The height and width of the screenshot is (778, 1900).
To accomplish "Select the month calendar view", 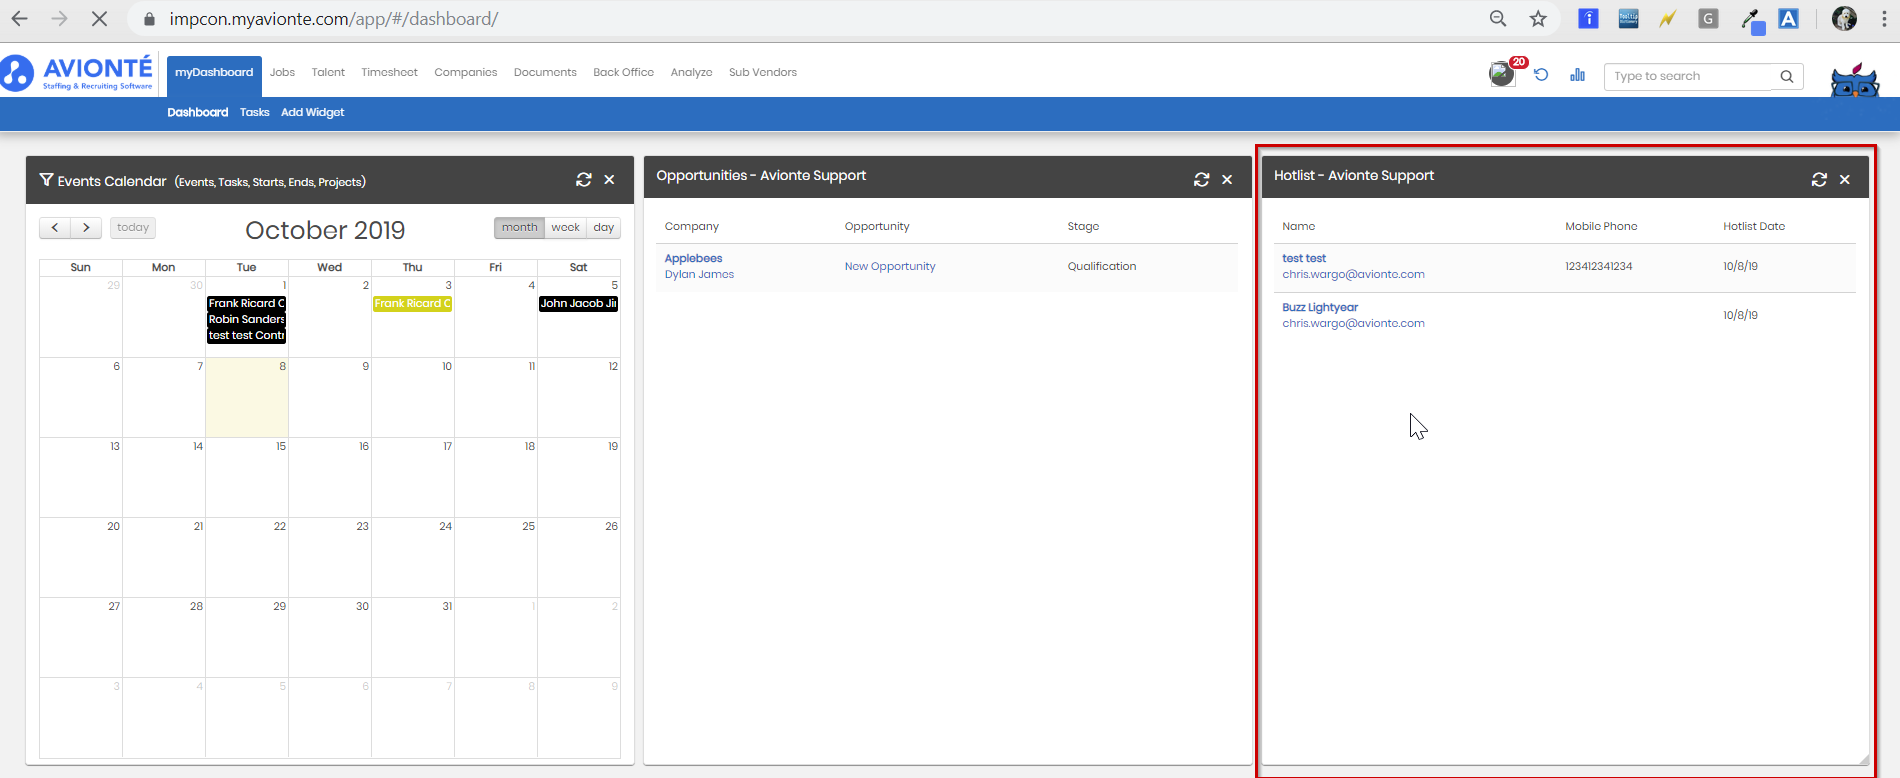I will tap(519, 228).
